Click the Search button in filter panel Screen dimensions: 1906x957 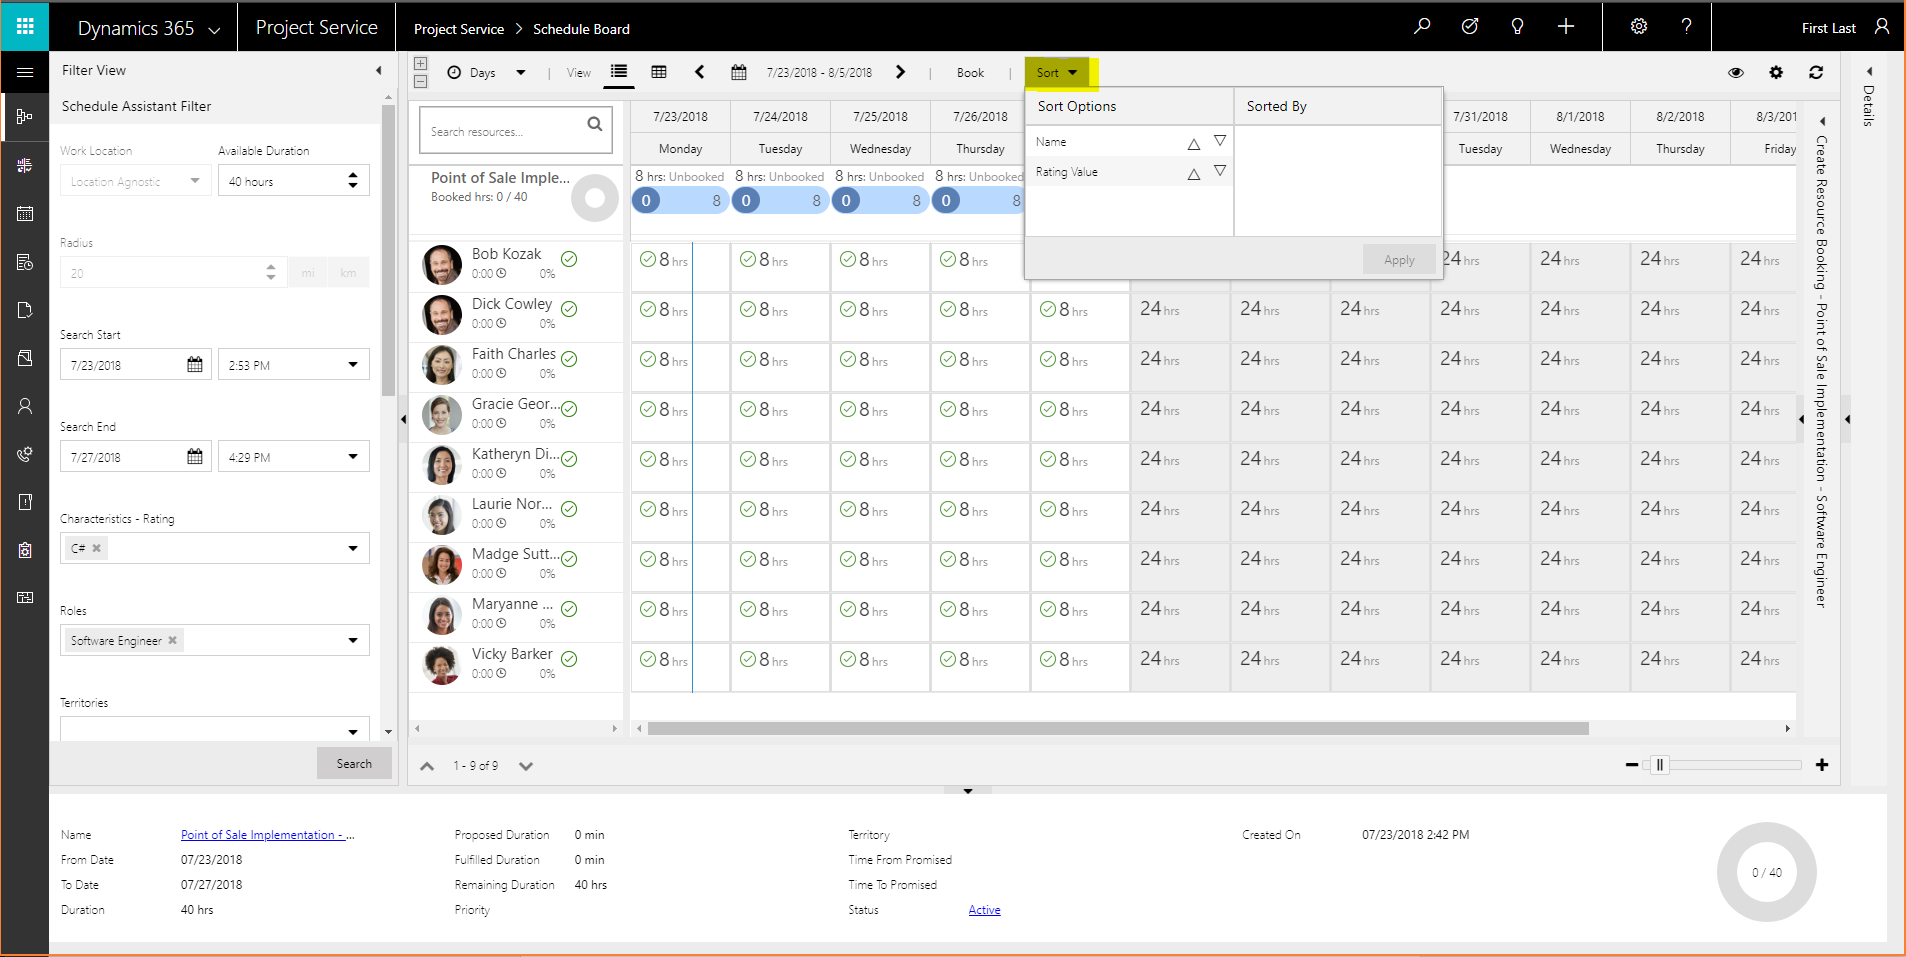[x=354, y=763]
